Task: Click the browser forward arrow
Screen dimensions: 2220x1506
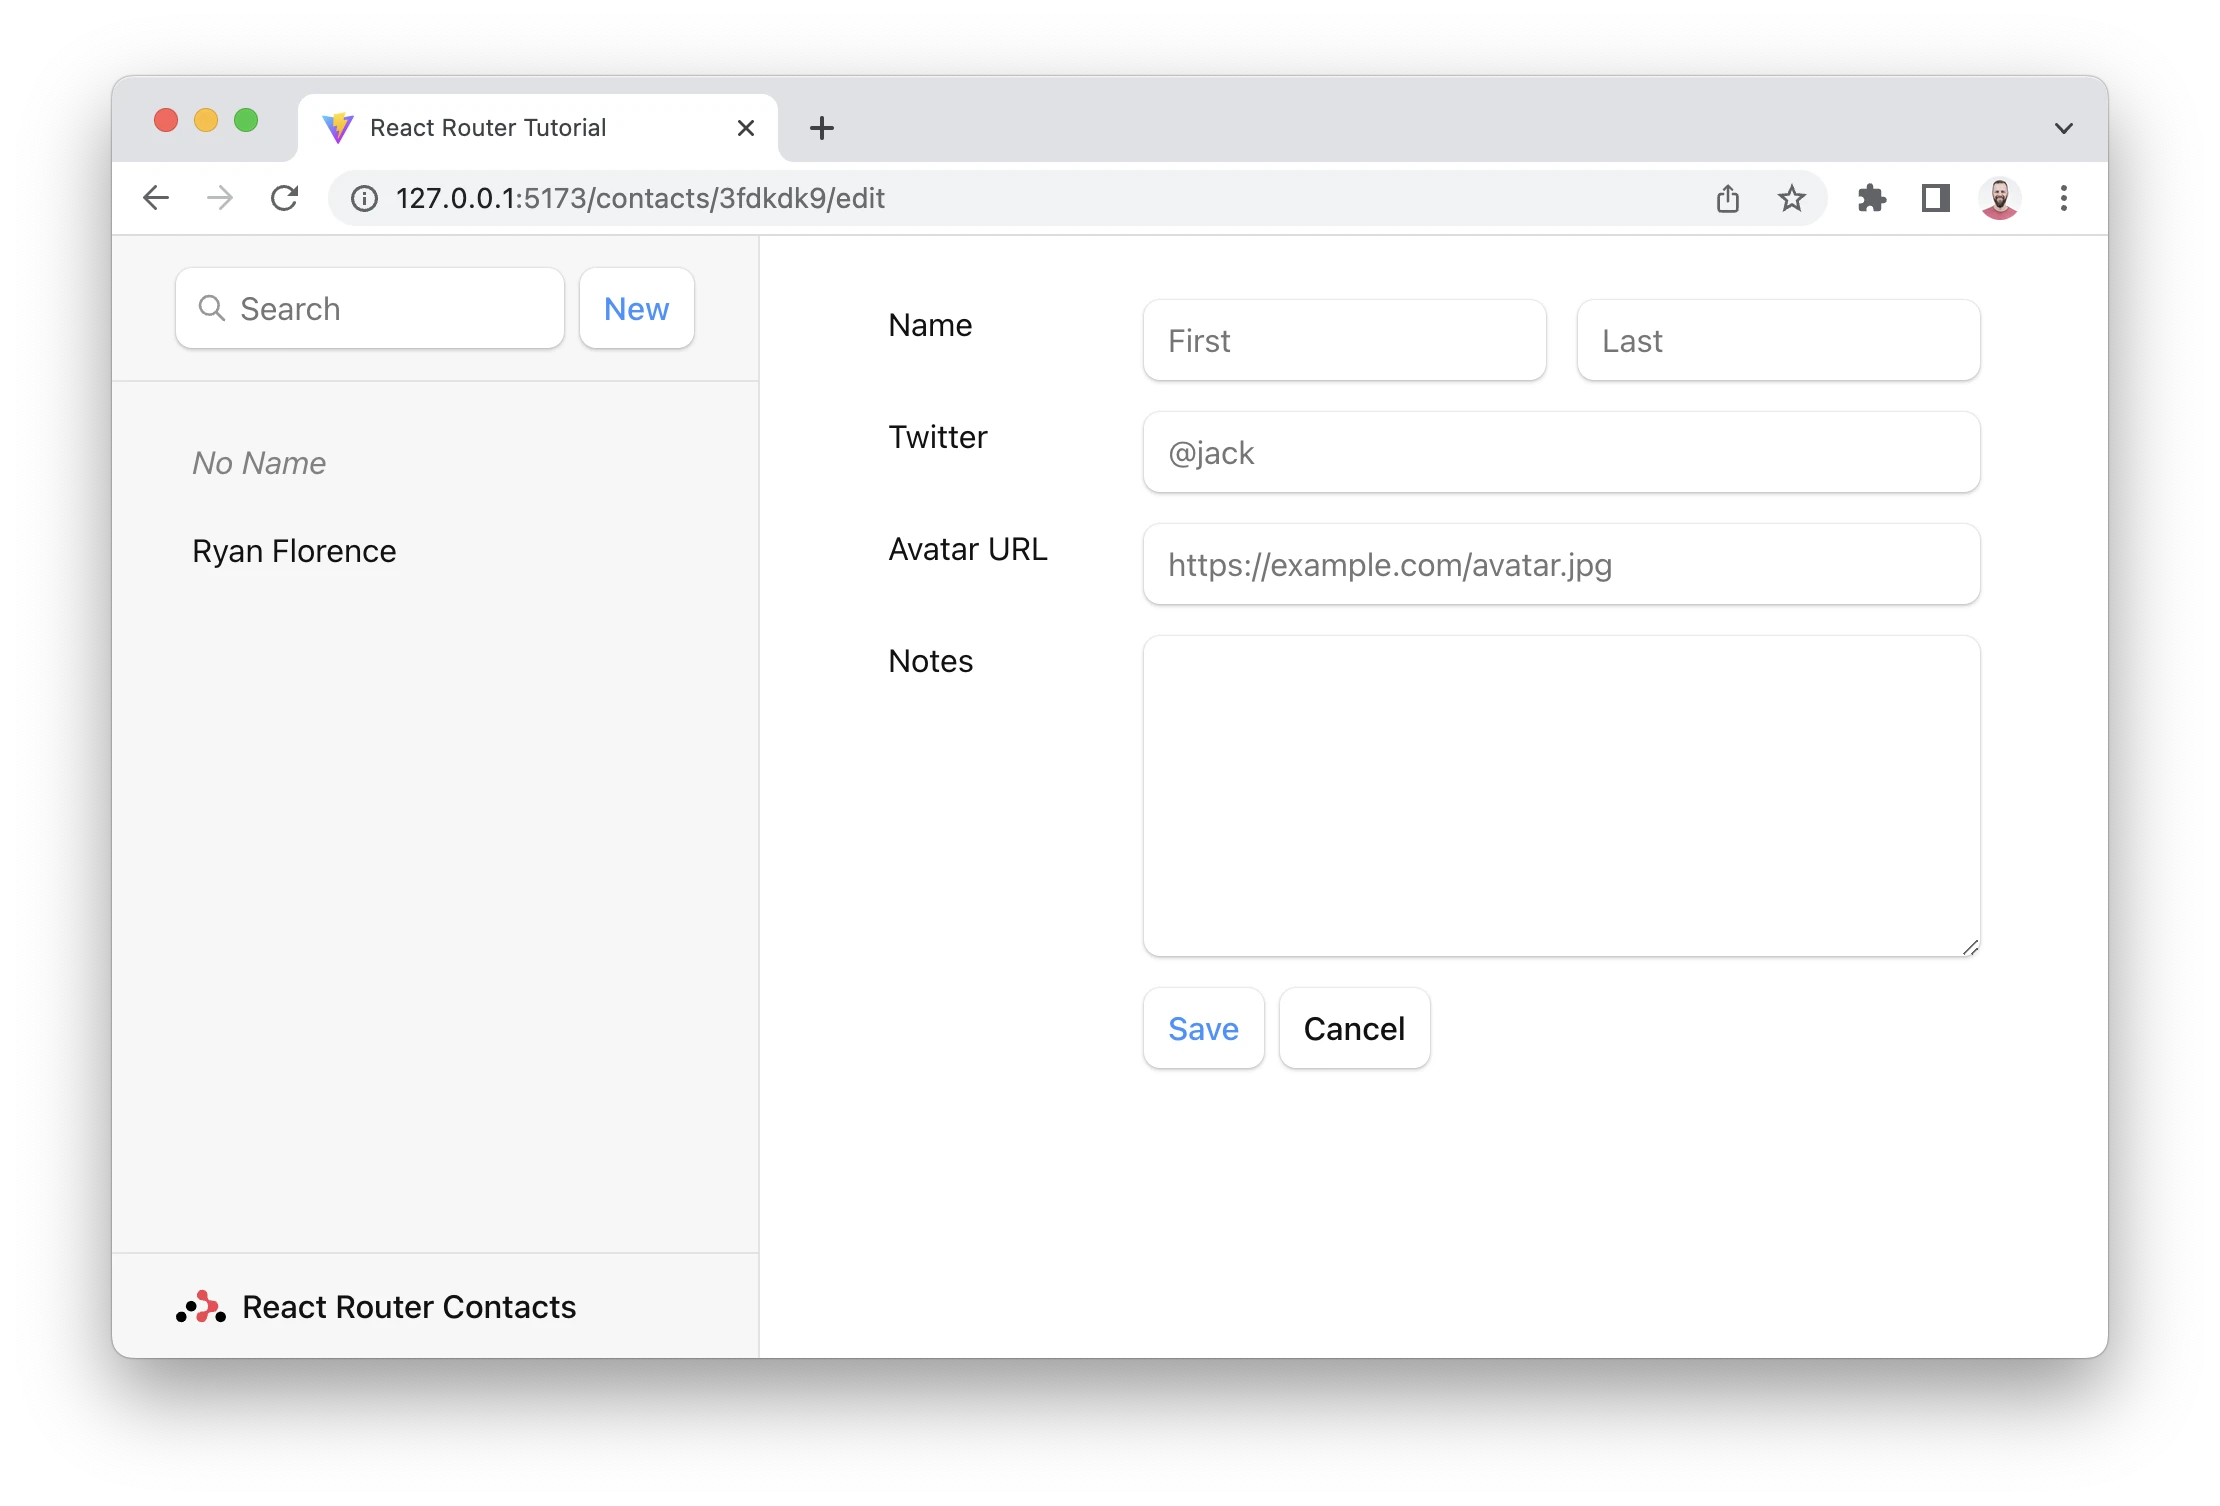Action: click(220, 198)
